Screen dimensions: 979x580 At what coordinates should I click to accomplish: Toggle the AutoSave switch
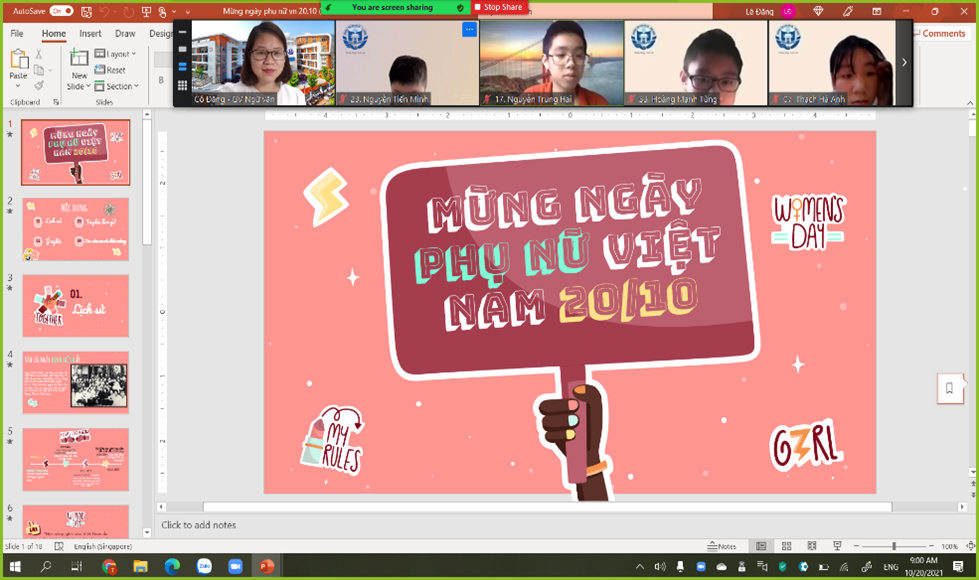[x=61, y=11]
